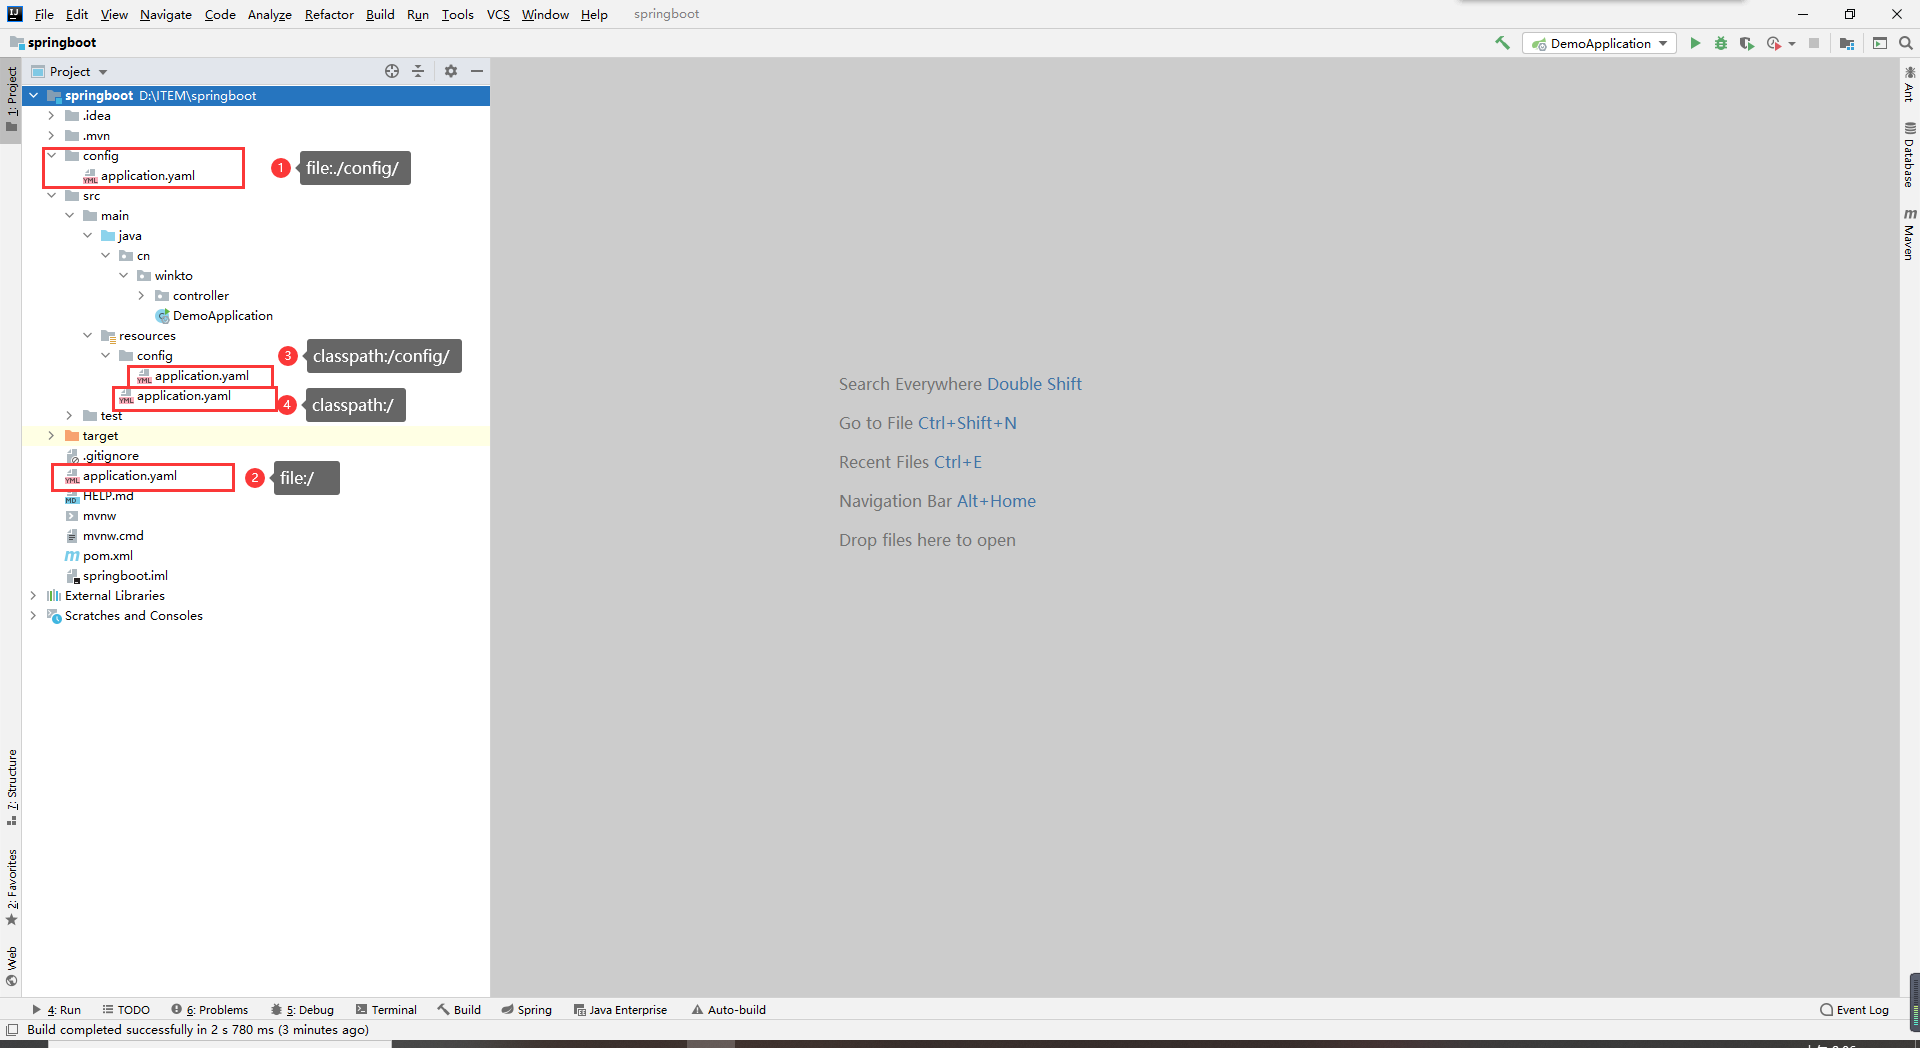Open the Spring tool window
The image size is (1920, 1048).
[526, 1010]
